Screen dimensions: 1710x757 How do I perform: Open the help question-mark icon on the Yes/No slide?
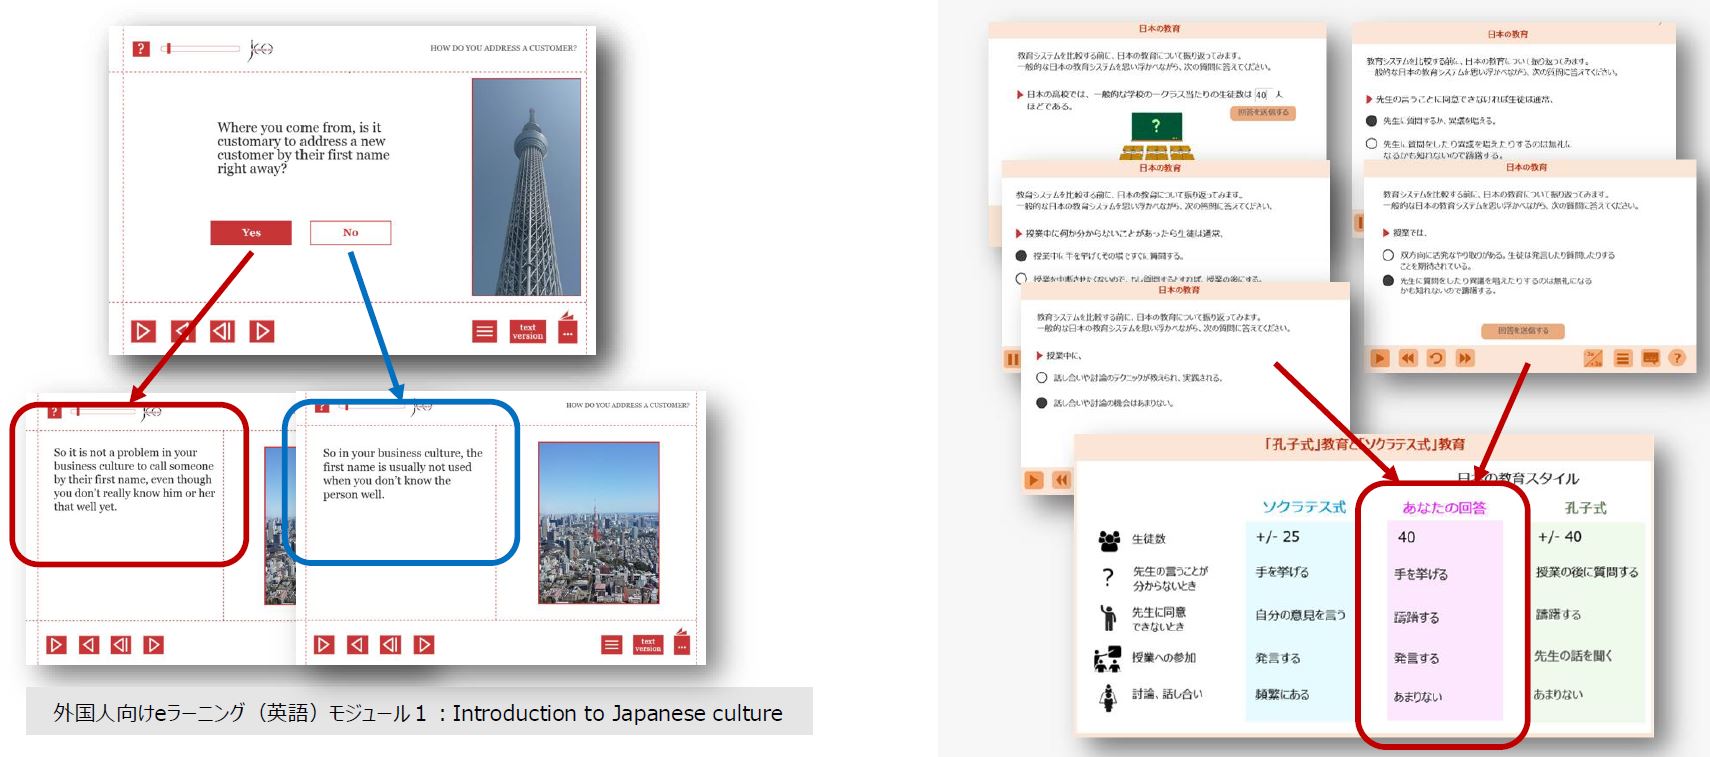pyautogui.click(x=141, y=48)
